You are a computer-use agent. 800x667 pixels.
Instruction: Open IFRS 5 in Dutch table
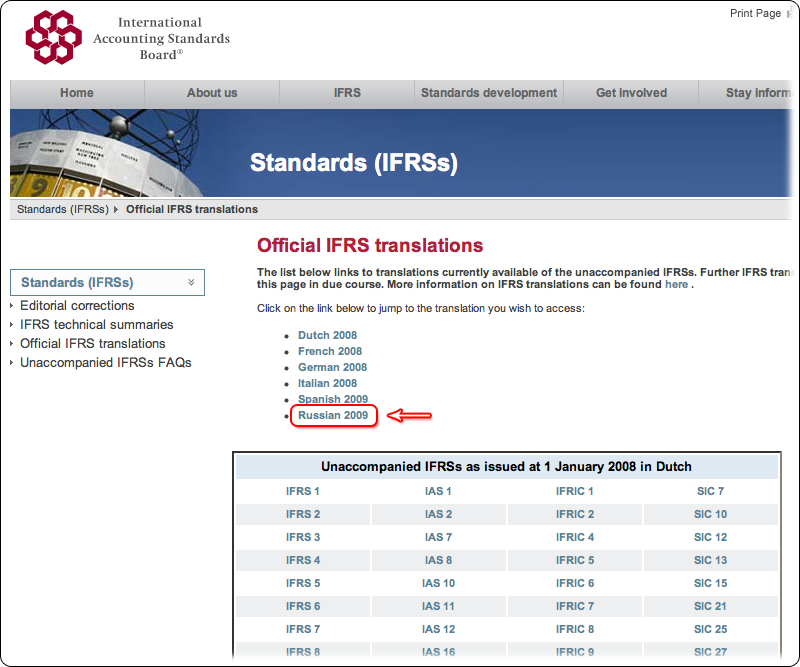303,583
